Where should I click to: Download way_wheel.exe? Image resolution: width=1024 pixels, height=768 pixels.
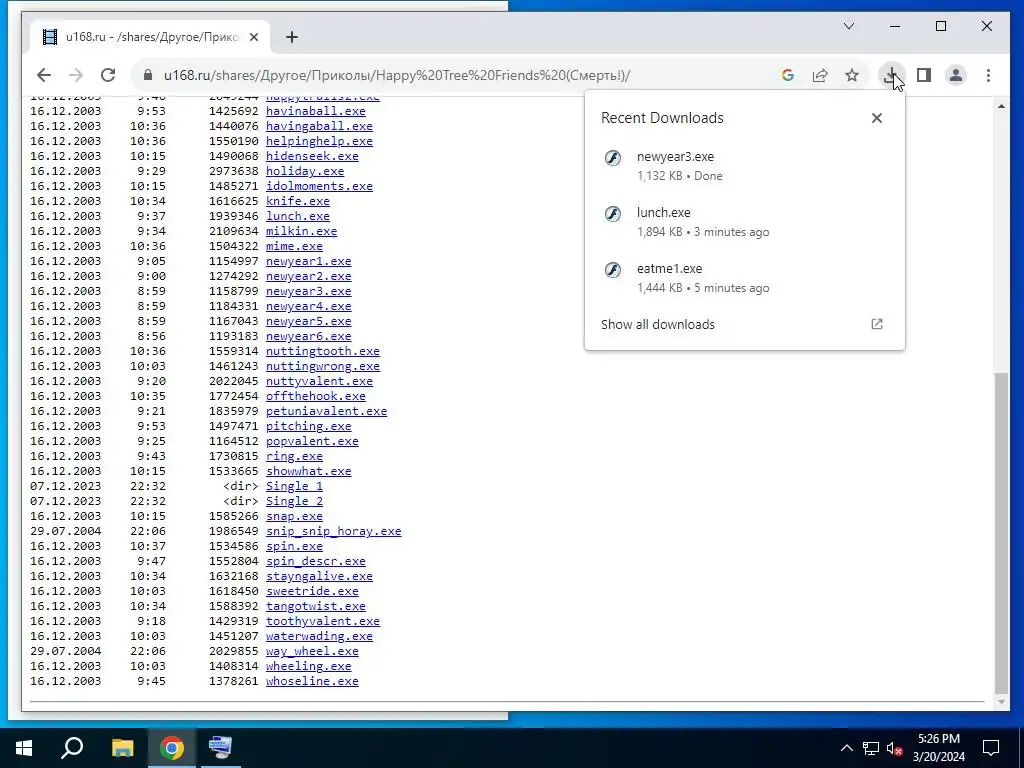(x=312, y=652)
